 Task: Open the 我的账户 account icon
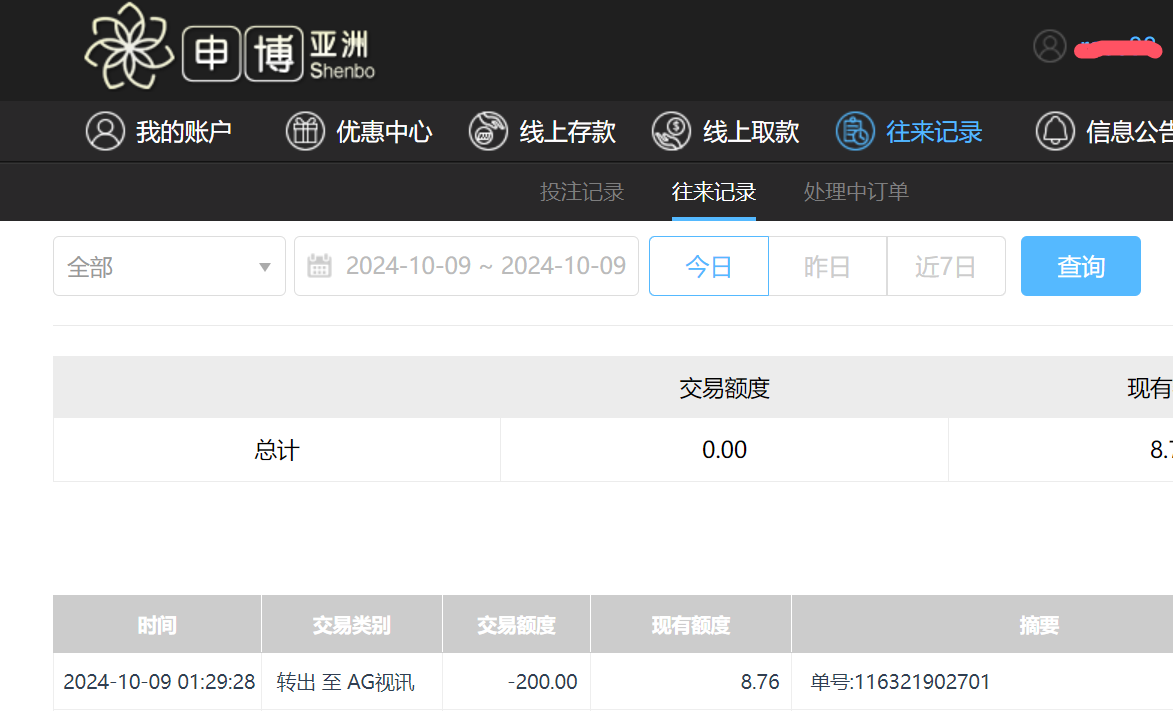click(x=105, y=131)
